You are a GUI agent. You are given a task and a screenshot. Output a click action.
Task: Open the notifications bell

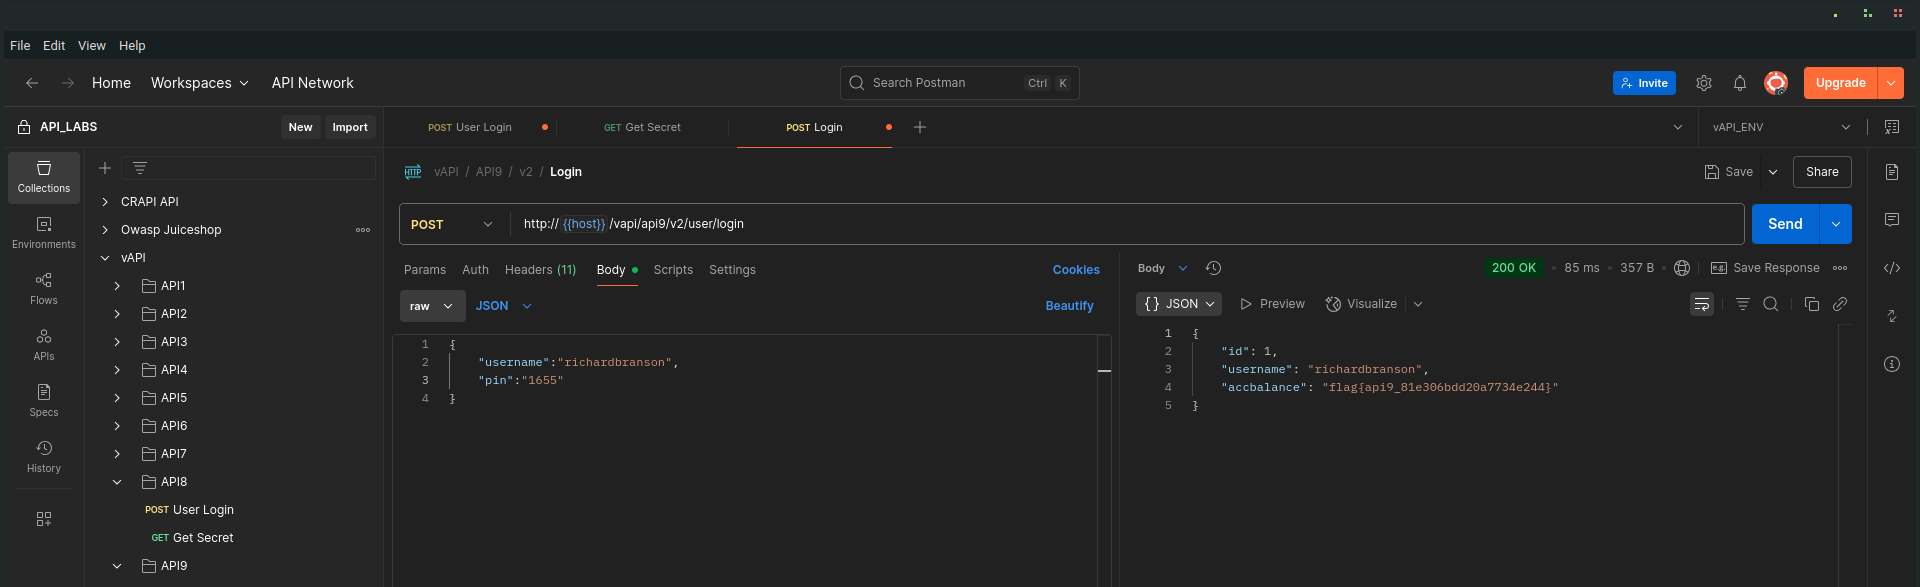[1740, 83]
